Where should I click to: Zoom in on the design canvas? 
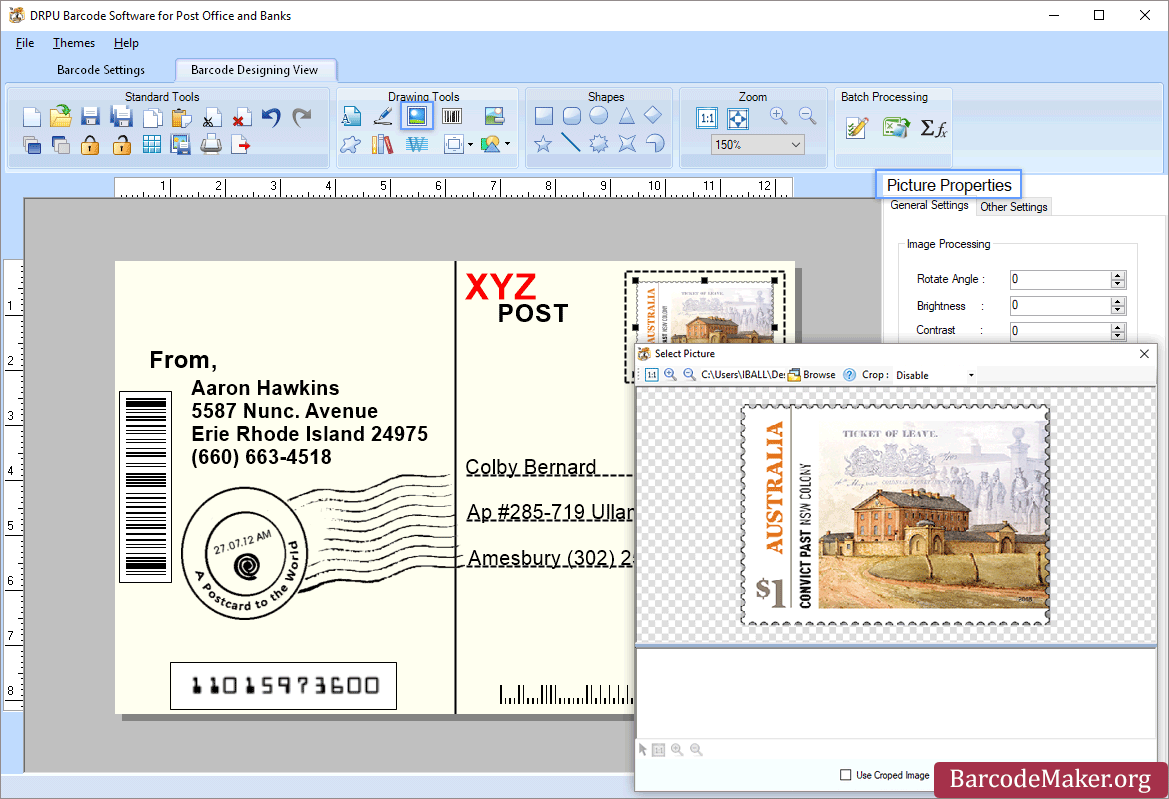tap(778, 116)
